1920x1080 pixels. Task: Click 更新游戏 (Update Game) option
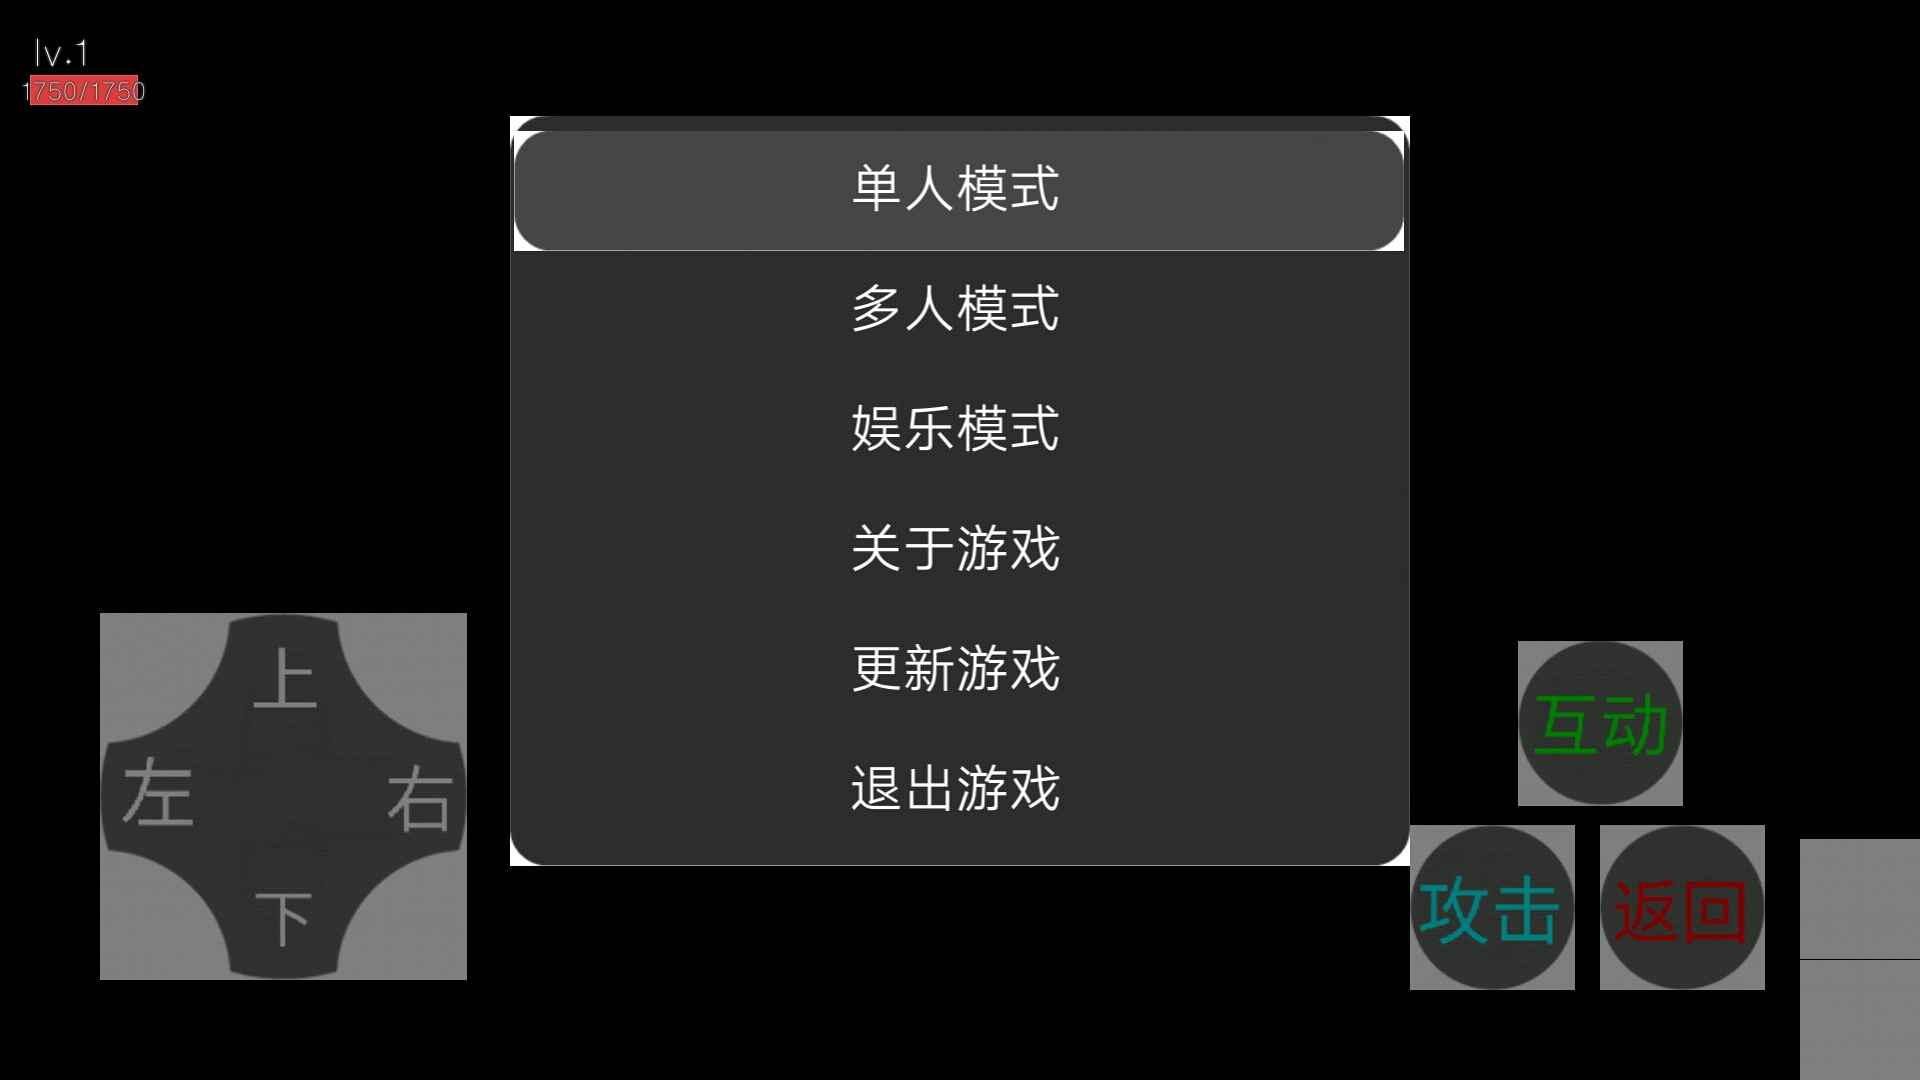click(x=959, y=667)
